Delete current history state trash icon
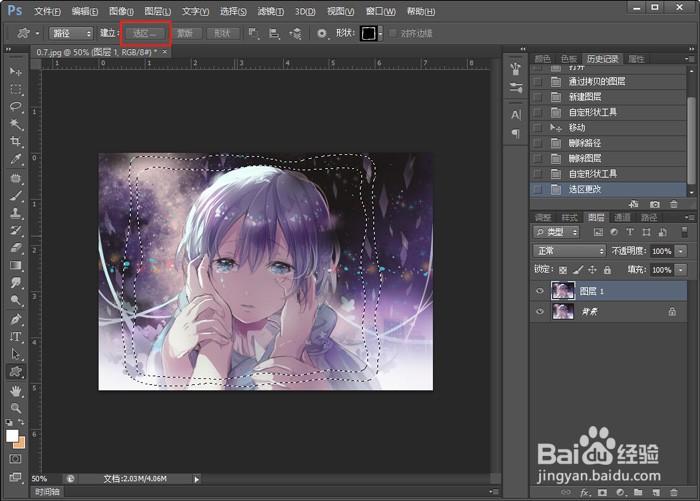 [674, 204]
